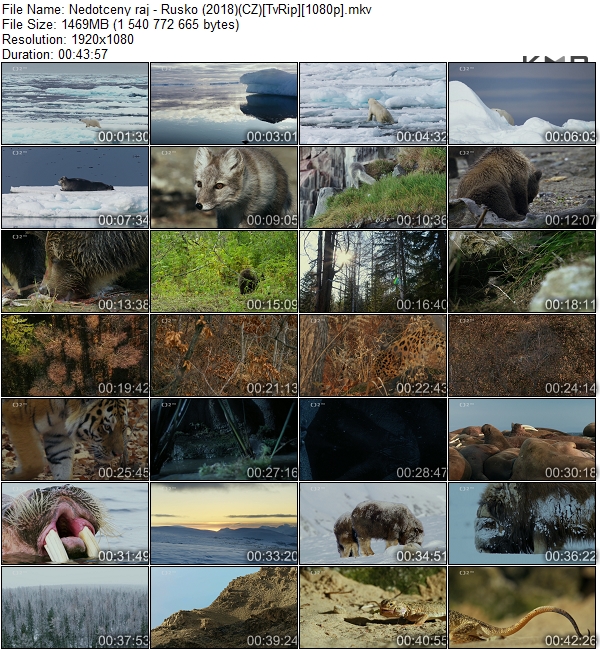Open the snake thumbnail at 00:42:26
This screenshot has height=650, width=600.
[x=522, y=608]
